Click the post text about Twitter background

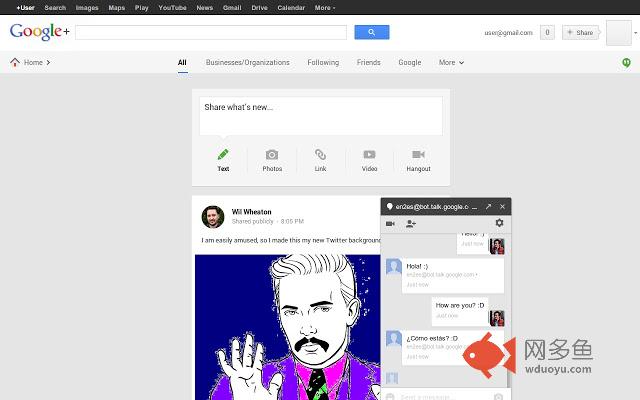291,240
